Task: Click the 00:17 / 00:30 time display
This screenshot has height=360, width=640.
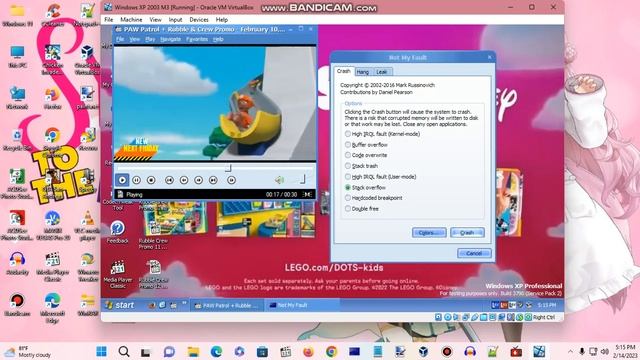Action: (x=281, y=195)
